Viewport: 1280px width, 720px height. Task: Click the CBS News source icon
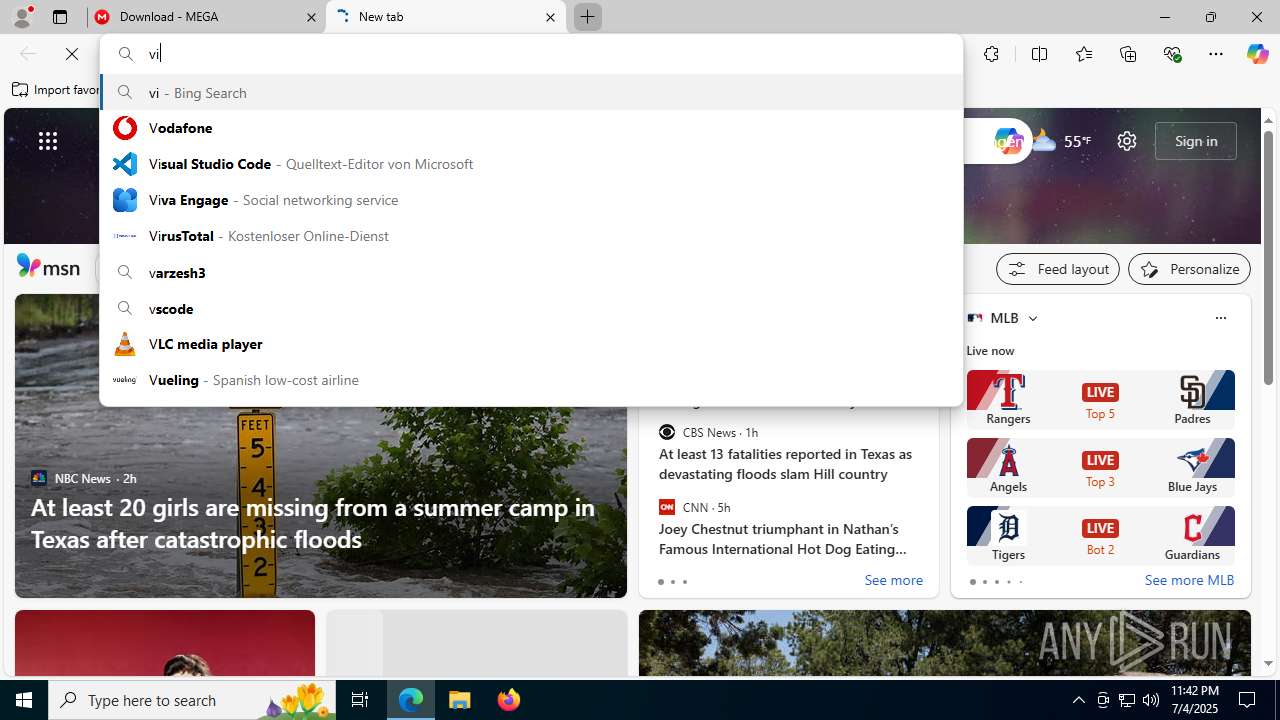click(667, 432)
